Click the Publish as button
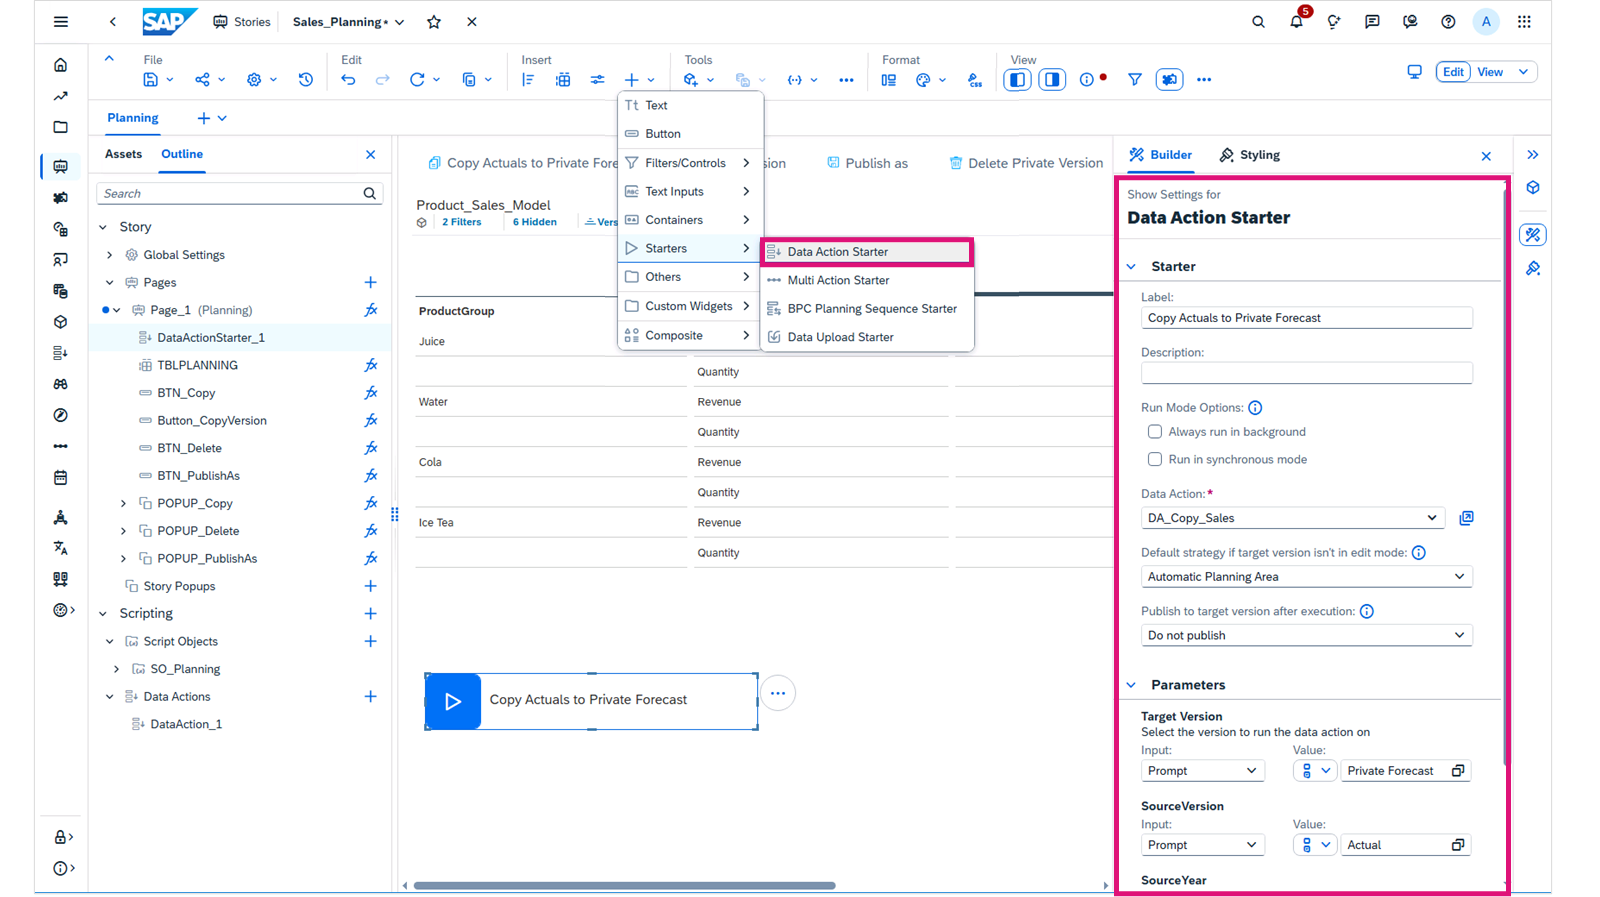The width and height of the screenshot is (1600, 897). pos(867,163)
